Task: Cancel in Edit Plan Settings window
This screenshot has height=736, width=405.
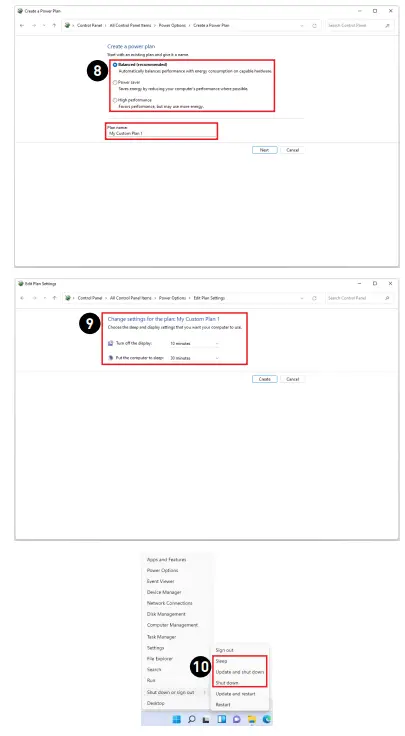Action: click(292, 379)
